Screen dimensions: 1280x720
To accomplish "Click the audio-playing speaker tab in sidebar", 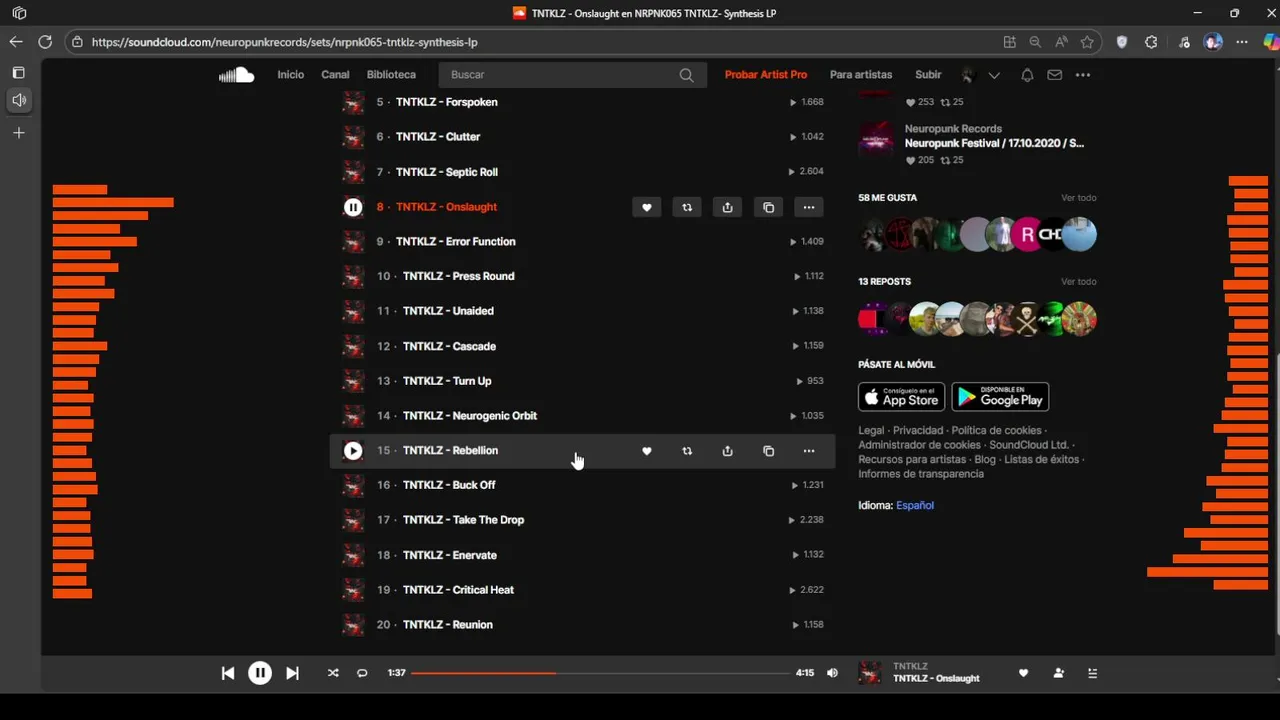I will [x=19, y=100].
